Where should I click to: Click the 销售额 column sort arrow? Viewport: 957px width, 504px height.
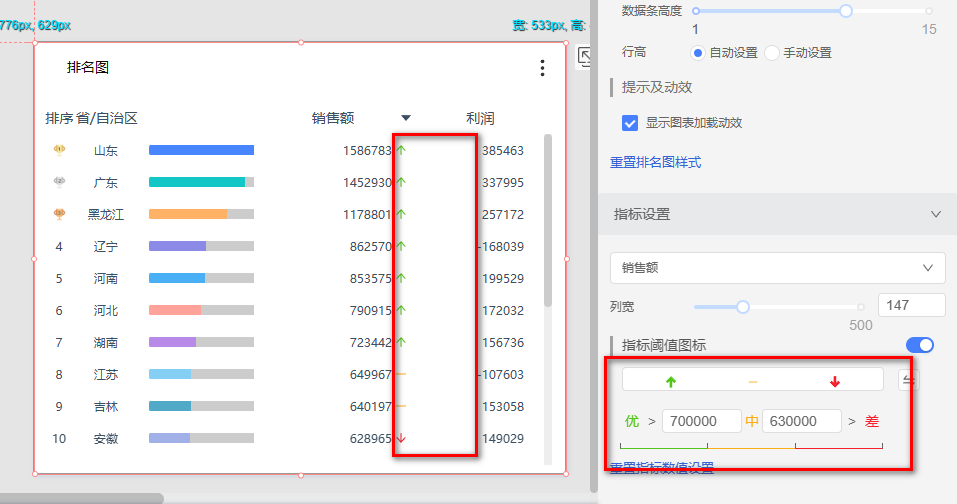pyautogui.click(x=405, y=118)
